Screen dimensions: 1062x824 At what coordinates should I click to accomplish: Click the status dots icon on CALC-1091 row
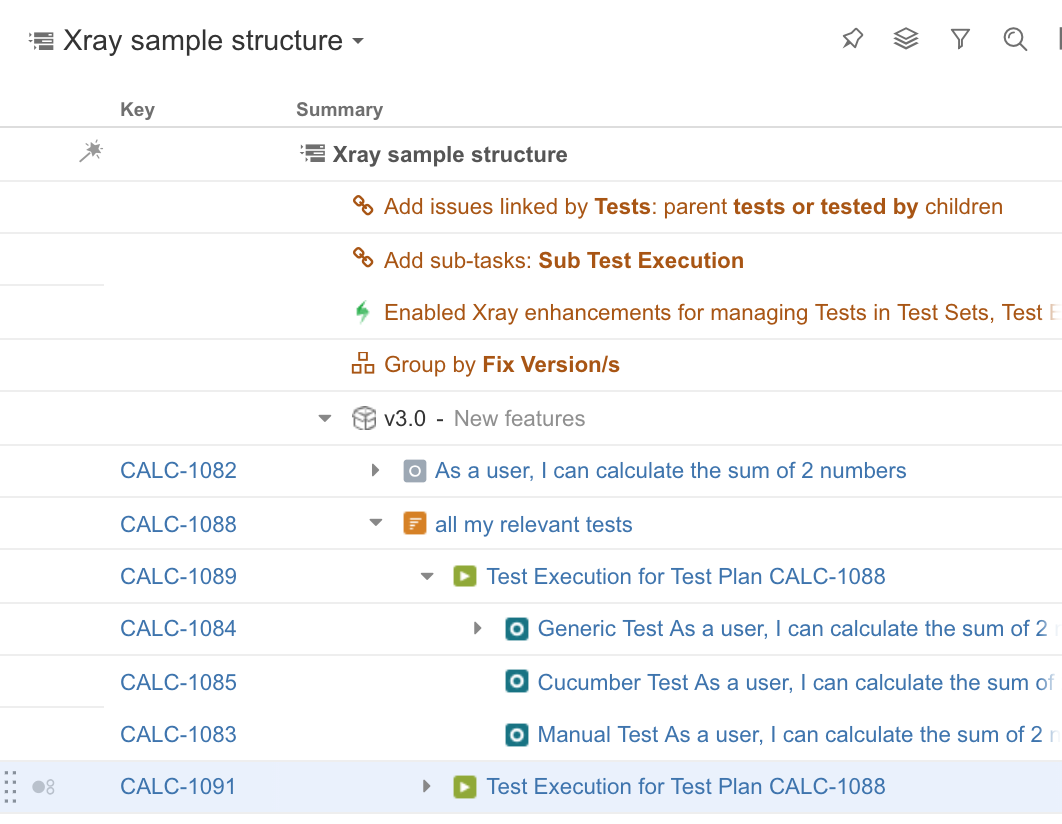[x=43, y=787]
